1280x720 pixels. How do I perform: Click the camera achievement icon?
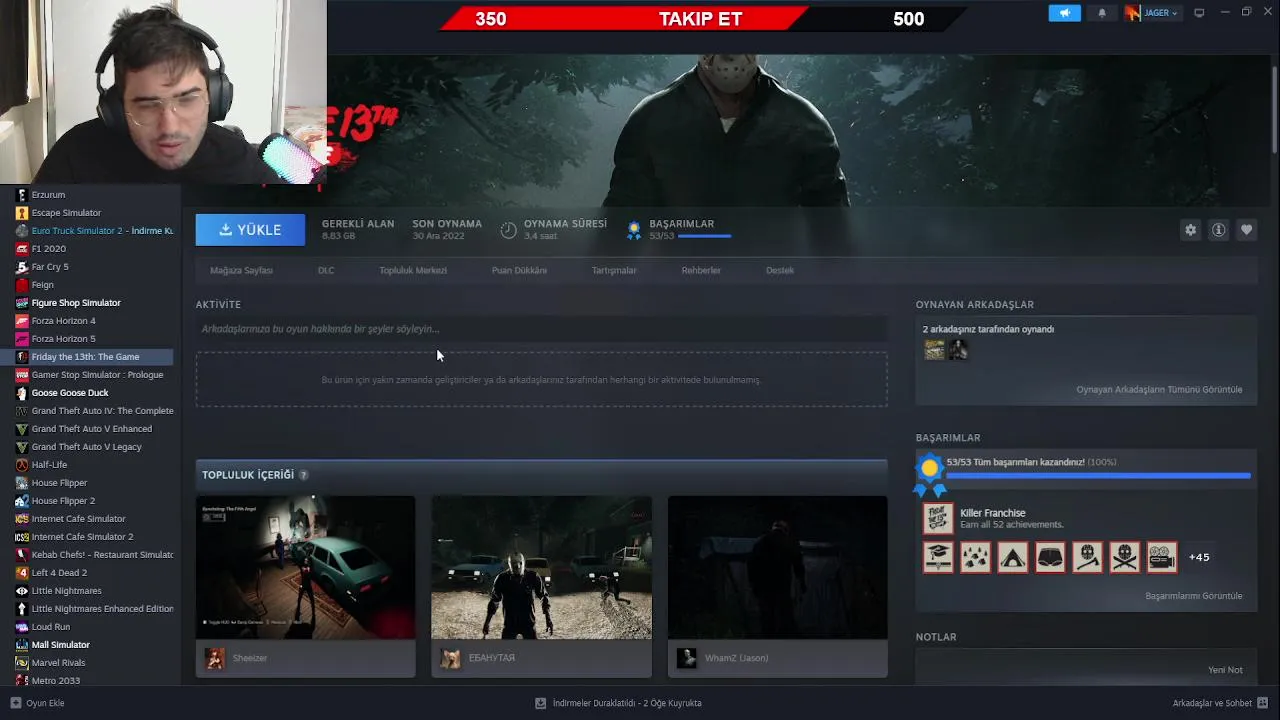tap(1162, 557)
